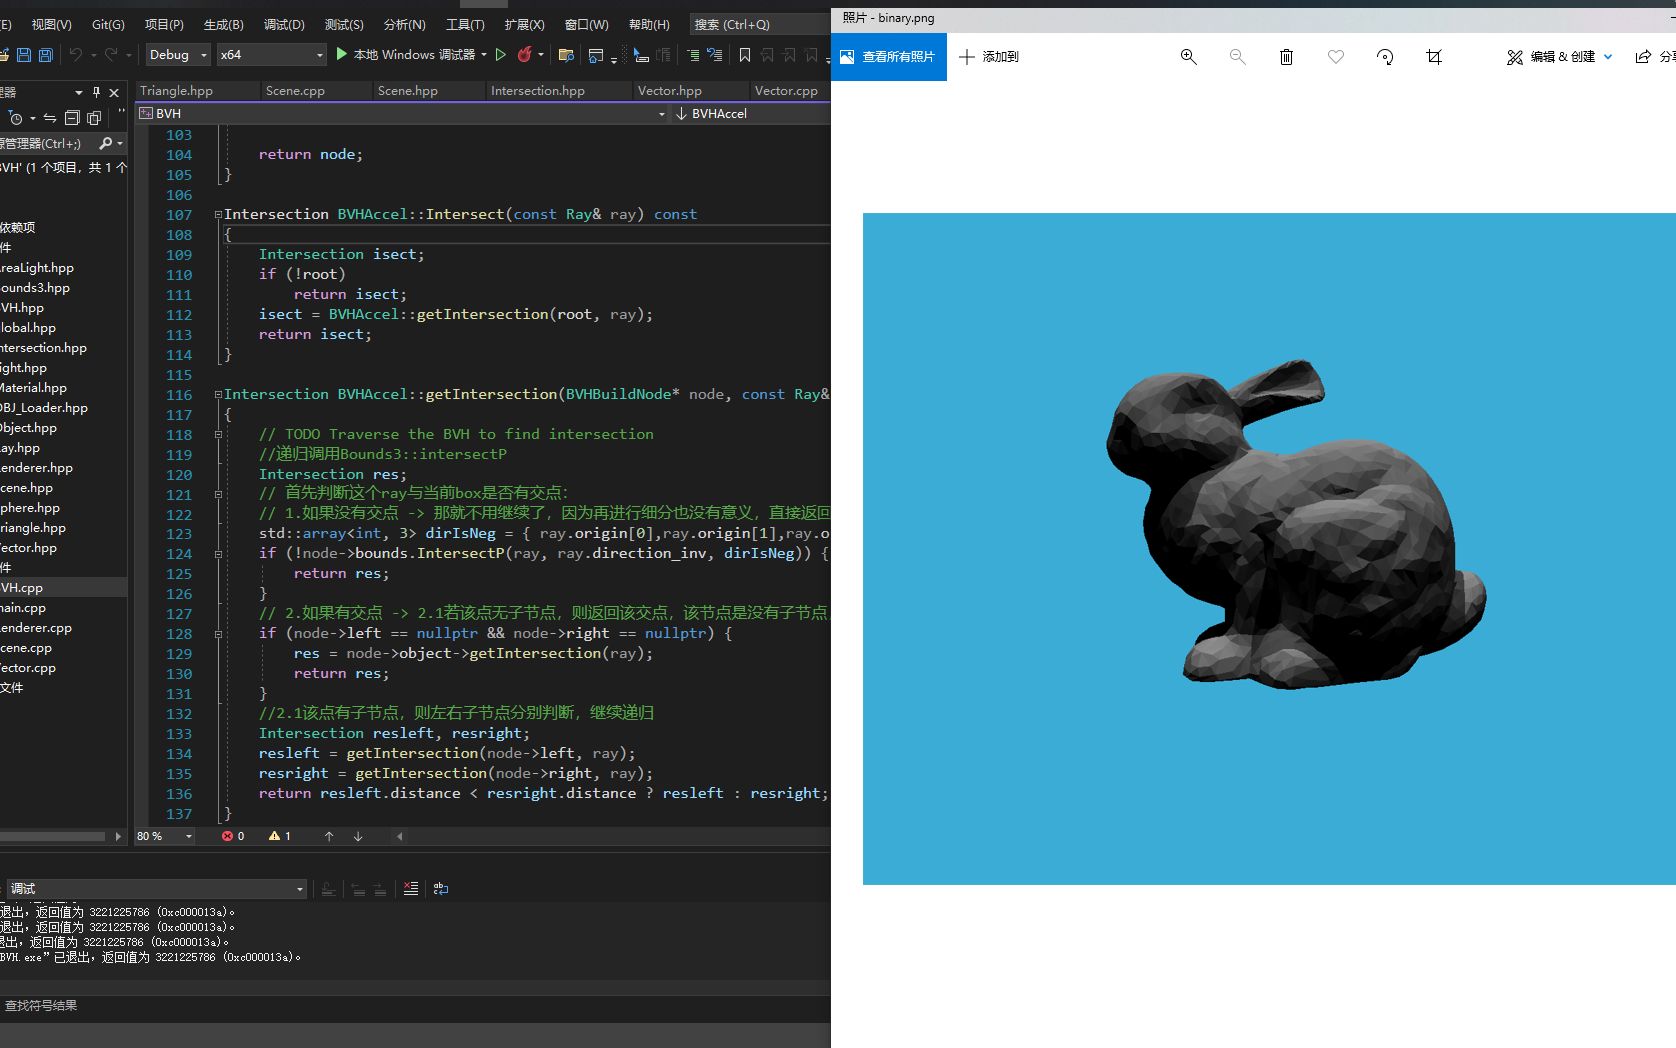This screenshot has width=1676, height=1048.
Task: Open the Debug configuration dropdown
Action: (178, 55)
